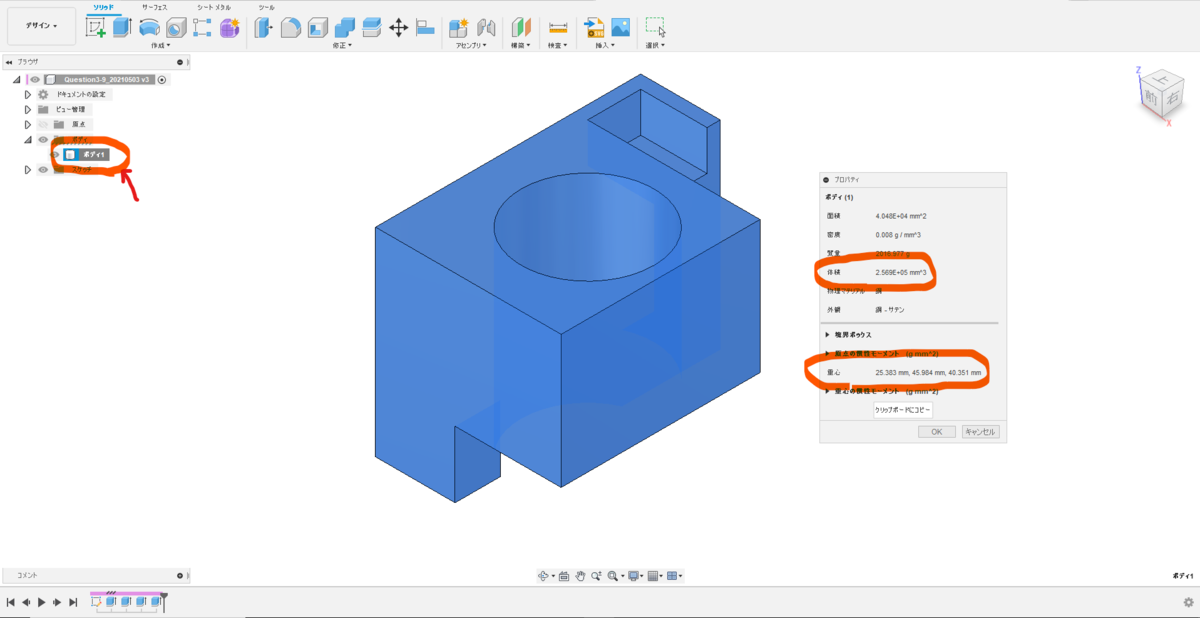1200x618 pixels.
Task: Click the Insert Canvas image icon
Action: pyautogui.click(x=621, y=28)
